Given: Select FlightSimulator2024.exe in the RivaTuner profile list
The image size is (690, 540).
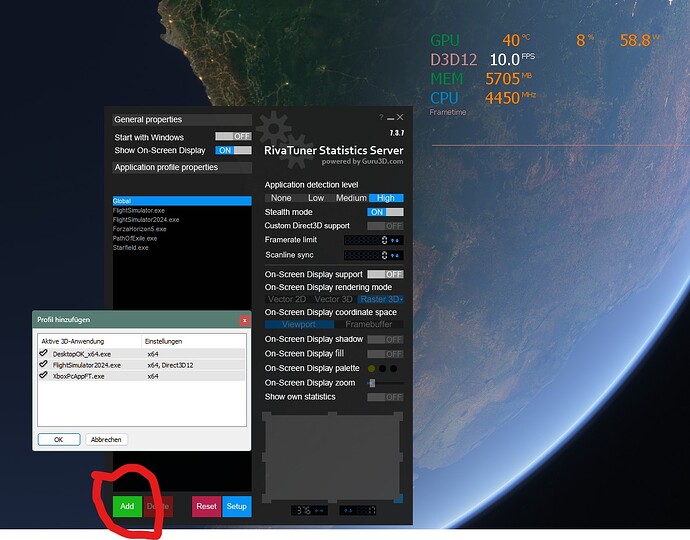Looking at the screenshot, I should (182, 220).
